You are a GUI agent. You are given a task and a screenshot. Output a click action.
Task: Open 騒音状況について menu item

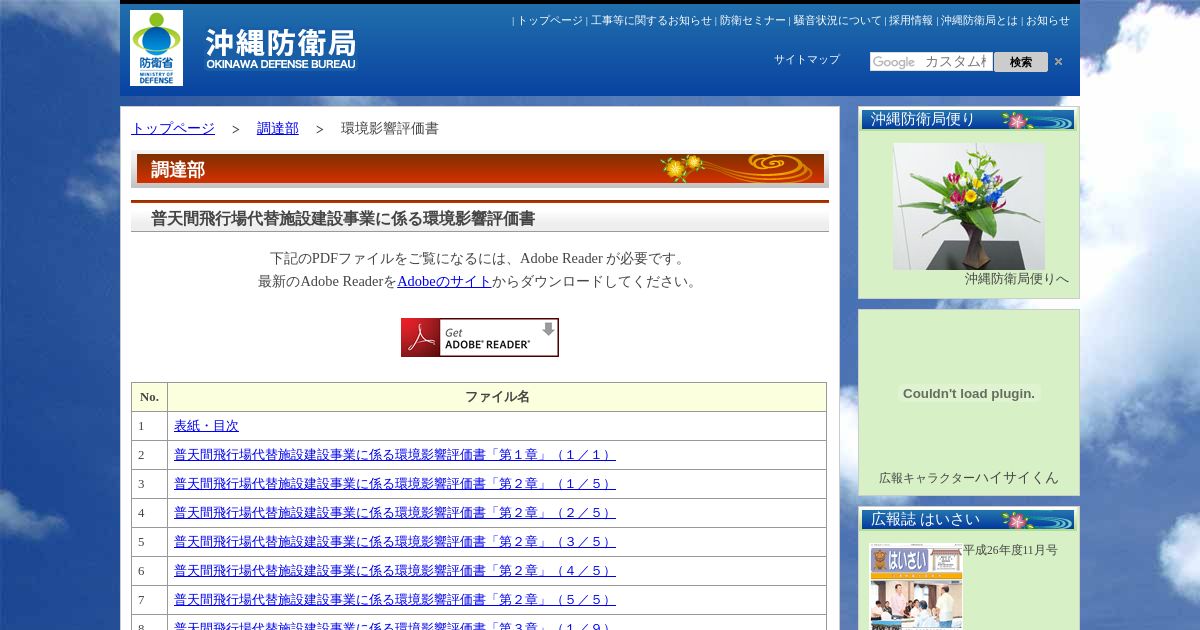(x=837, y=20)
